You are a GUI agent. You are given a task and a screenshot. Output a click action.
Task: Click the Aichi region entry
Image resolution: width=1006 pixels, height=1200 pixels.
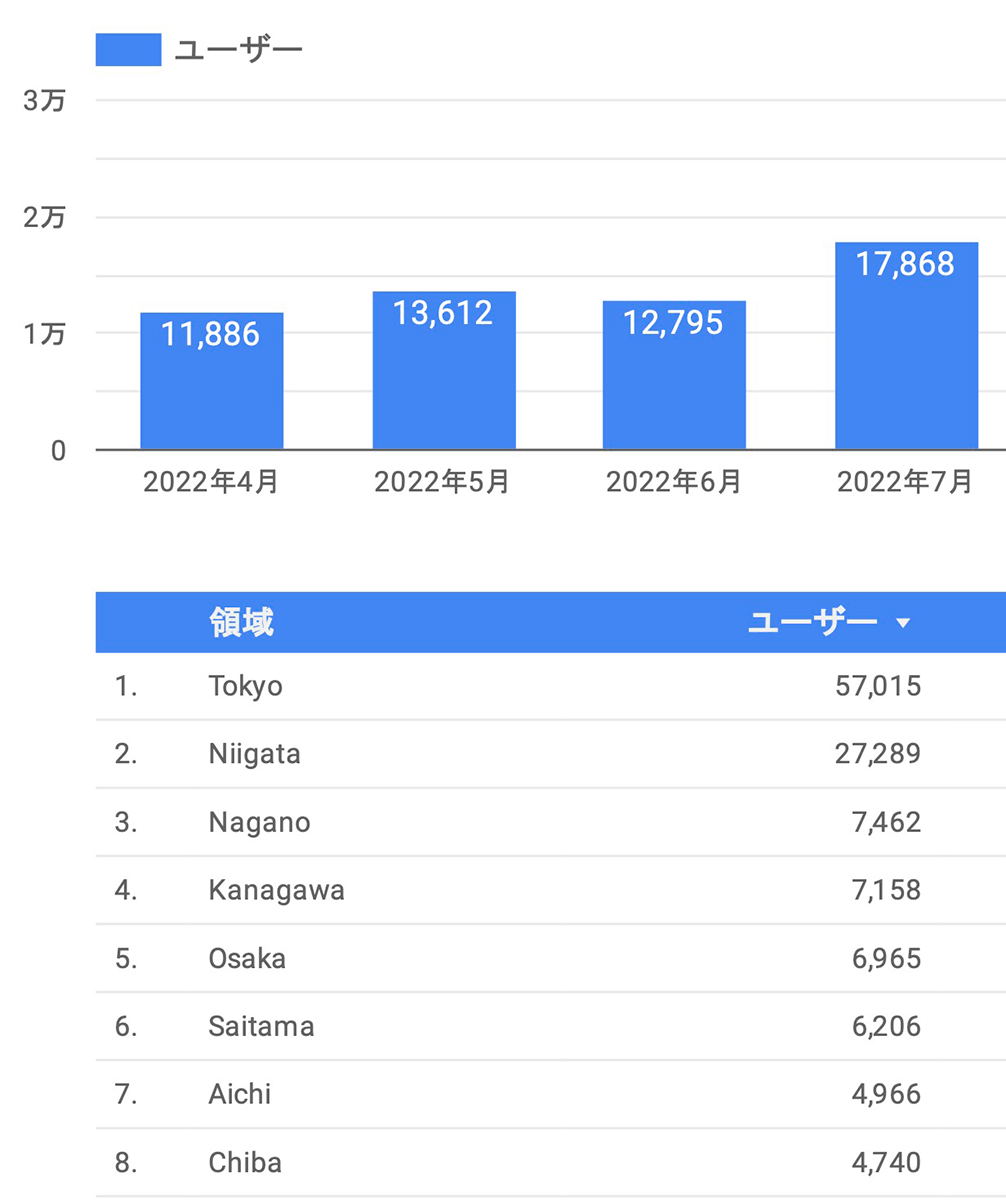[x=239, y=1094]
